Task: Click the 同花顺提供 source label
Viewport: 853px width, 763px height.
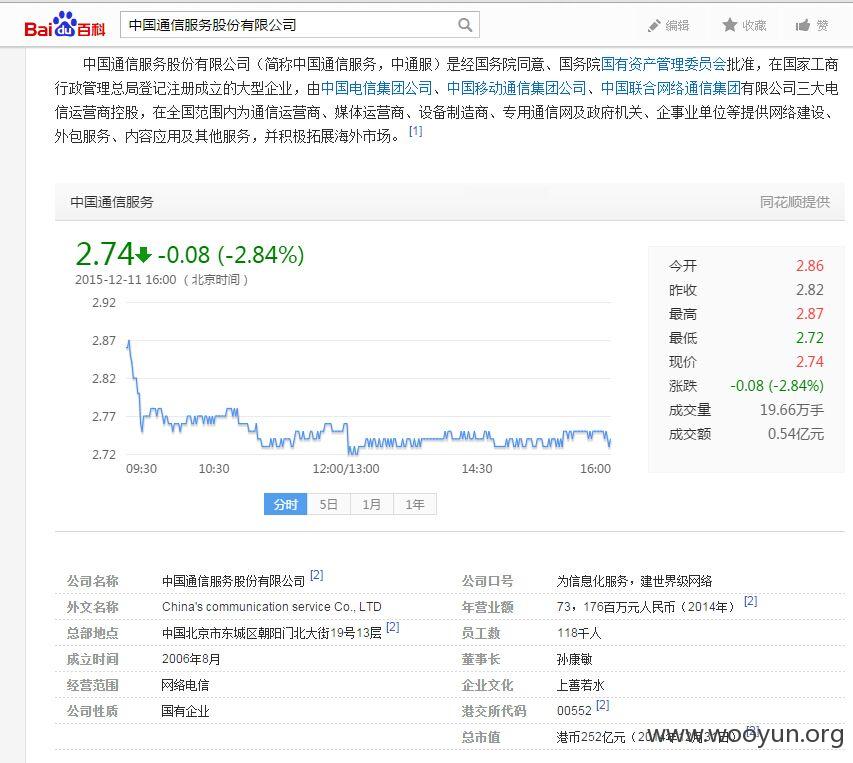Action: 795,202
